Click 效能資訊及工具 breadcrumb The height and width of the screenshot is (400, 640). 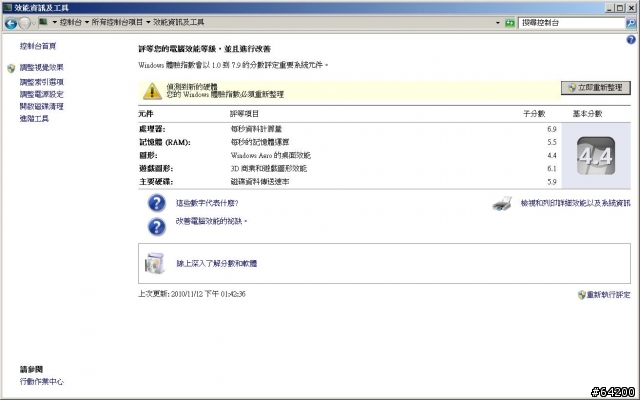coord(179,22)
